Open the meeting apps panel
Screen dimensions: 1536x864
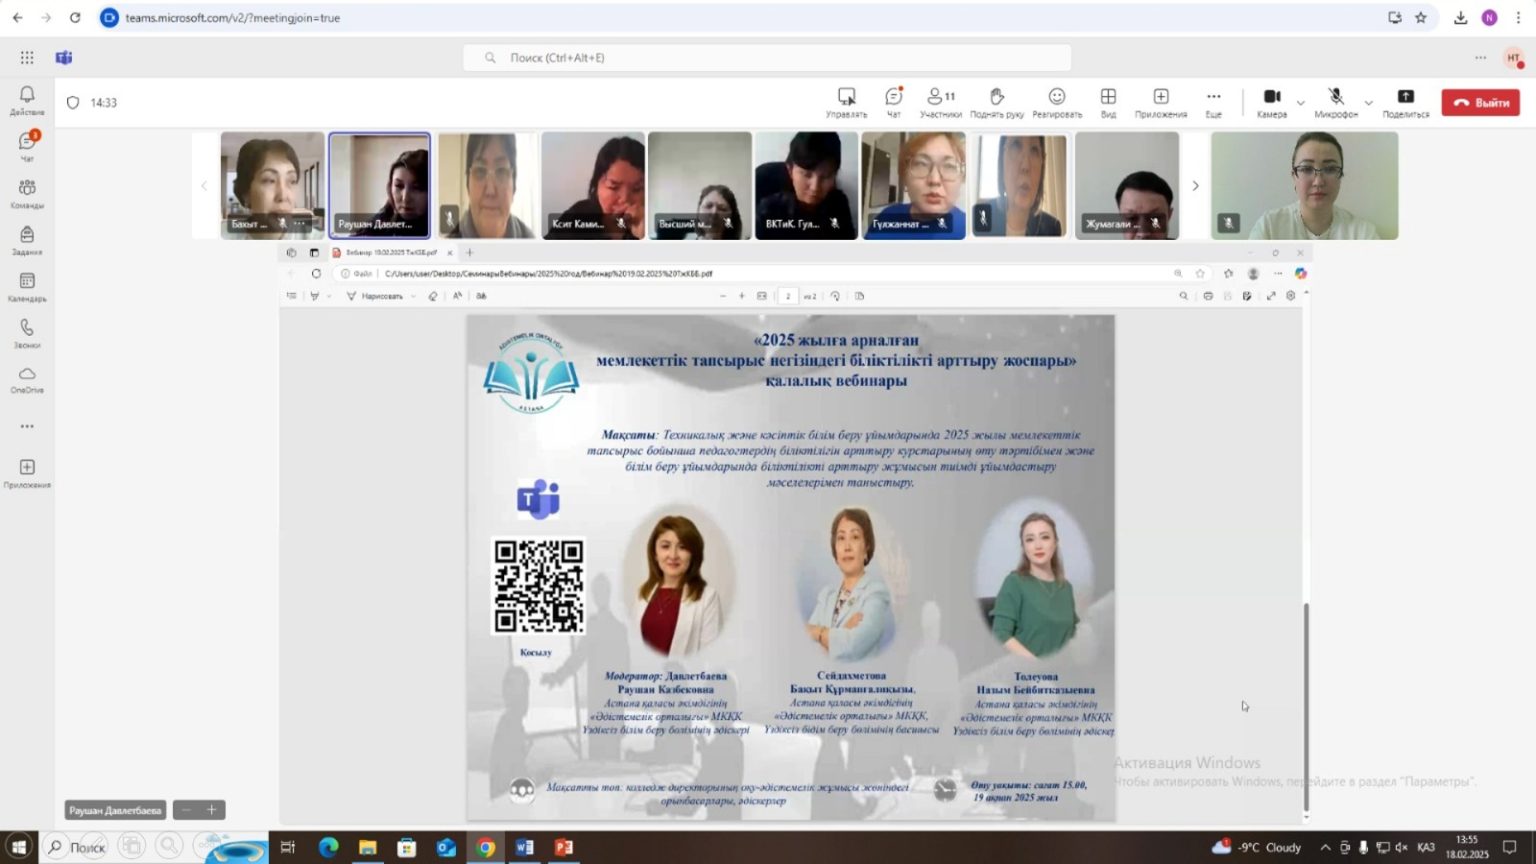1160,102
